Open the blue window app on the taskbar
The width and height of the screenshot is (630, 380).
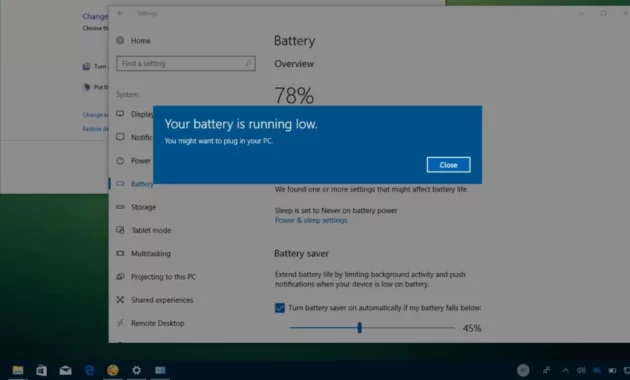[160, 370]
